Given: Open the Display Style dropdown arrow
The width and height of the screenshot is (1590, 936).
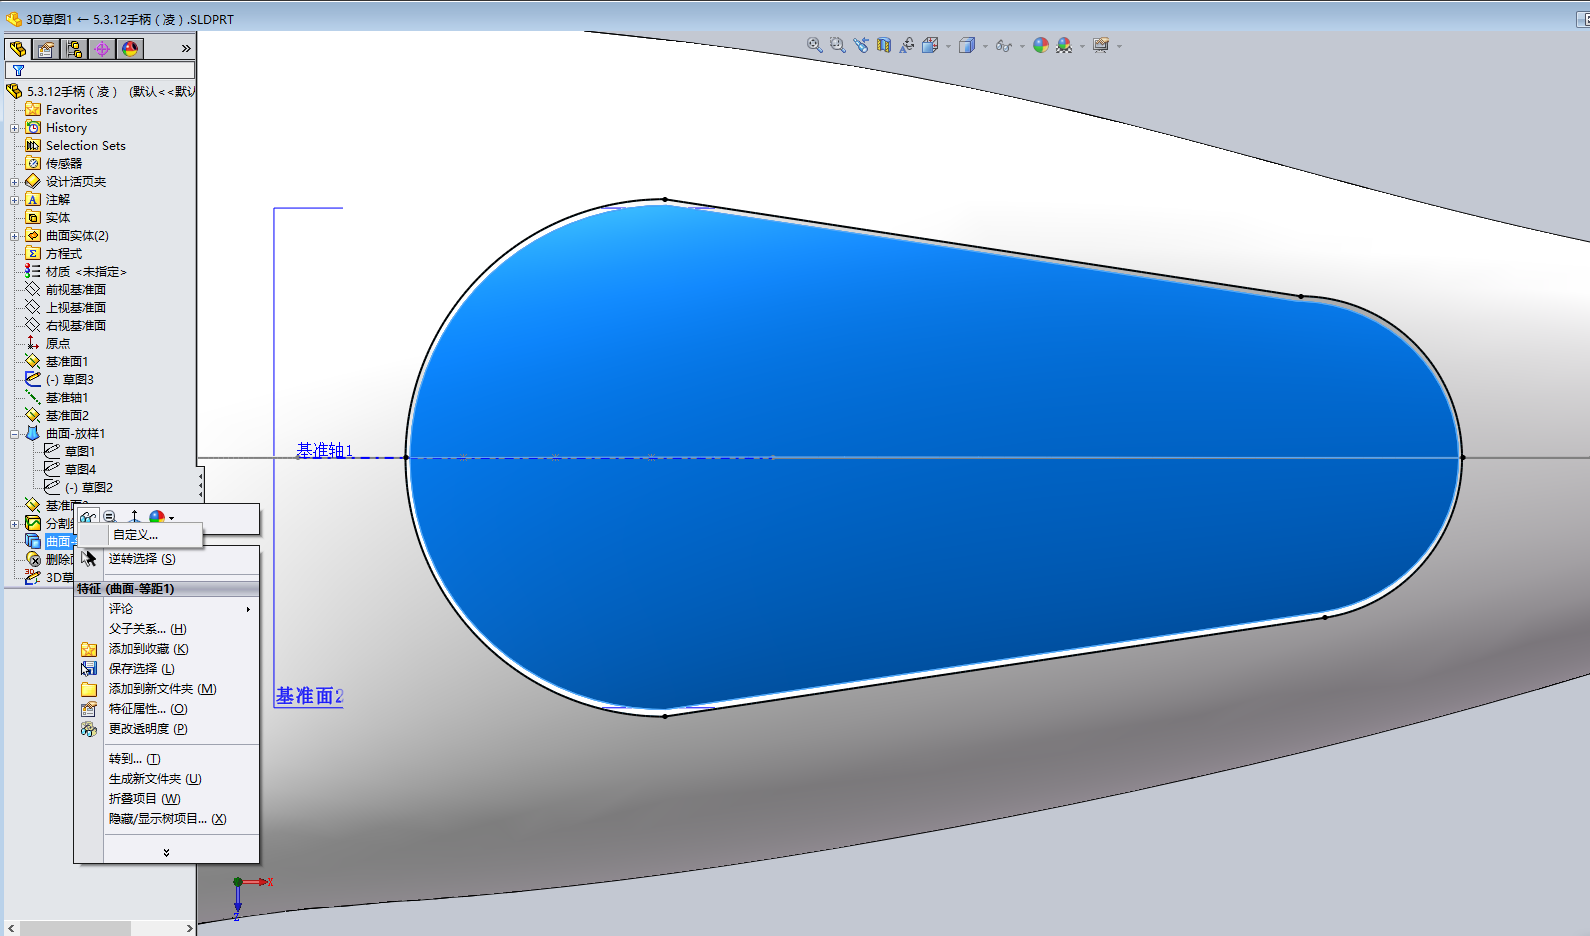Looking at the screenshot, I should [x=985, y=46].
